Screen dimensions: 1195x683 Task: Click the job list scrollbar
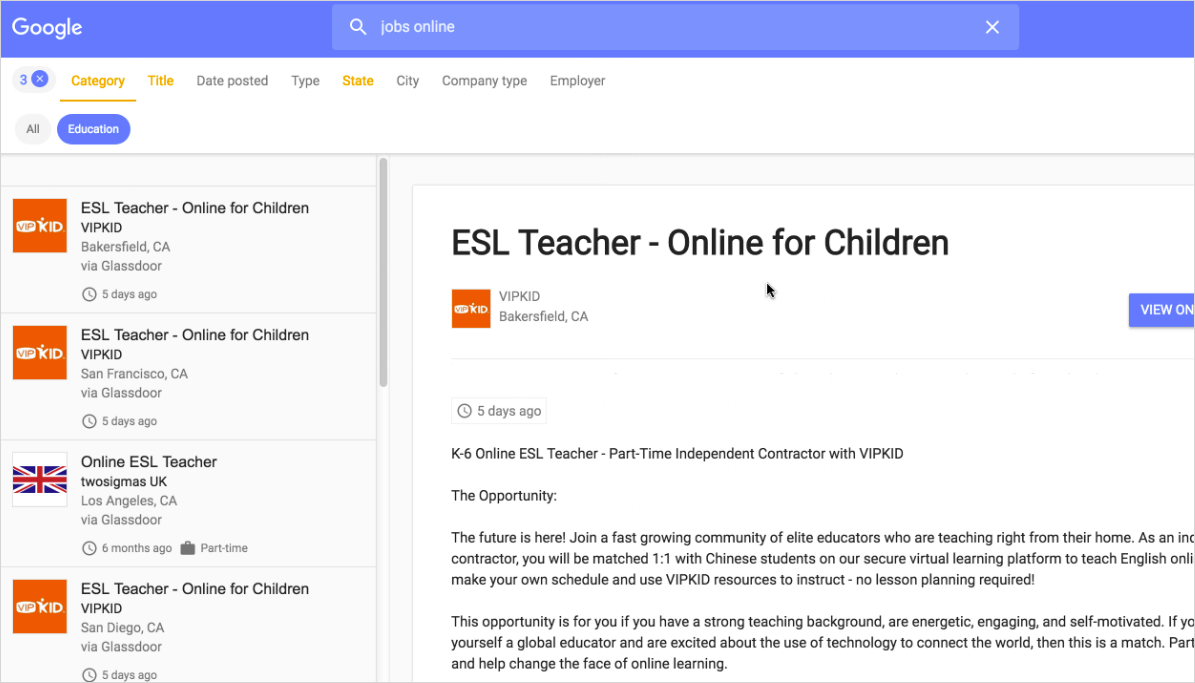click(x=383, y=272)
